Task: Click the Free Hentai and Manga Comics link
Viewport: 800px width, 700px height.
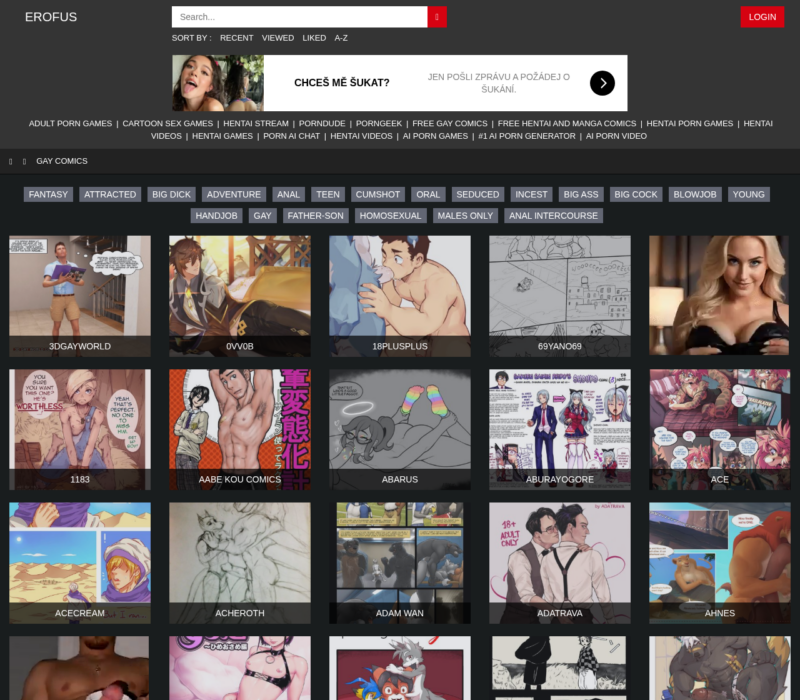Action: pyautogui.click(x=567, y=124)
